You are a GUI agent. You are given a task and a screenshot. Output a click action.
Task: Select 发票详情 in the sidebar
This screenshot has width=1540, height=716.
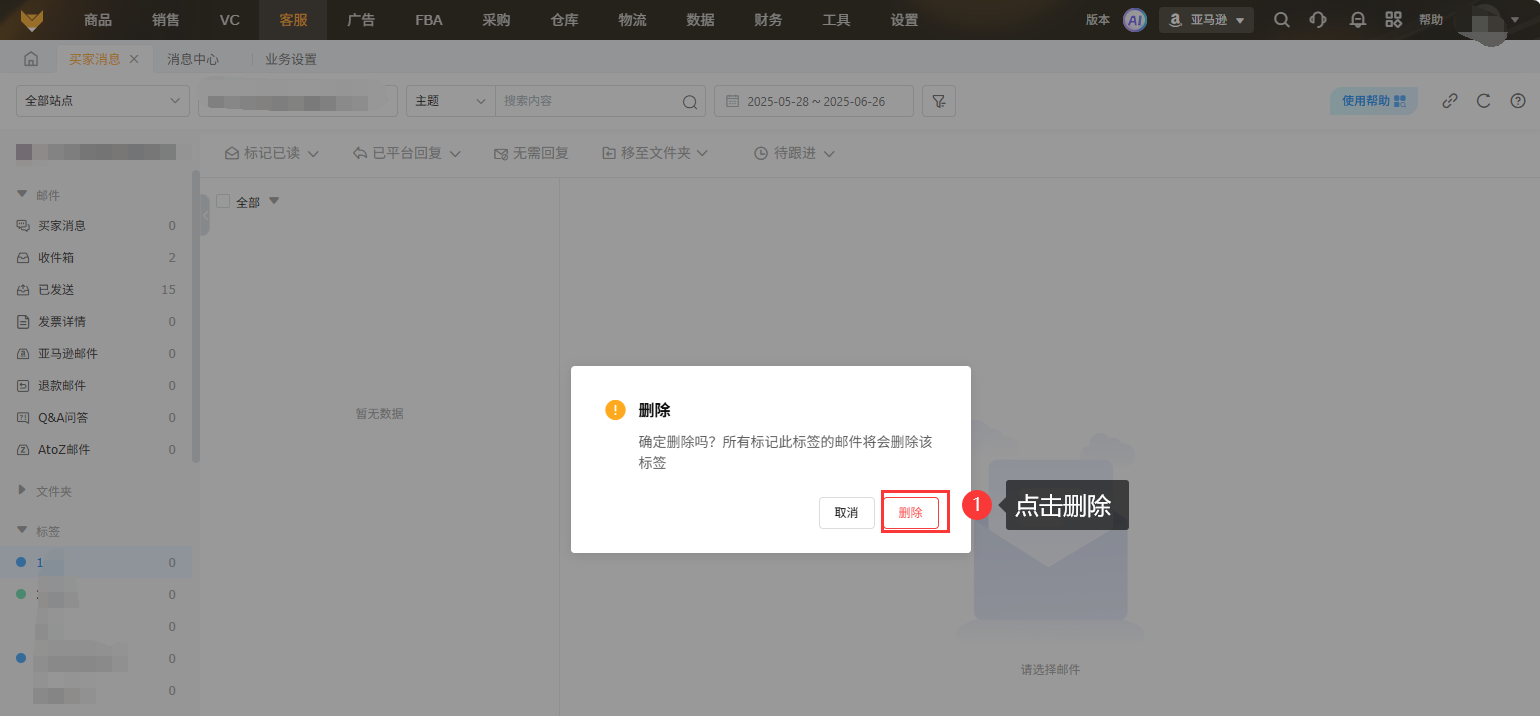click(96, 322)
